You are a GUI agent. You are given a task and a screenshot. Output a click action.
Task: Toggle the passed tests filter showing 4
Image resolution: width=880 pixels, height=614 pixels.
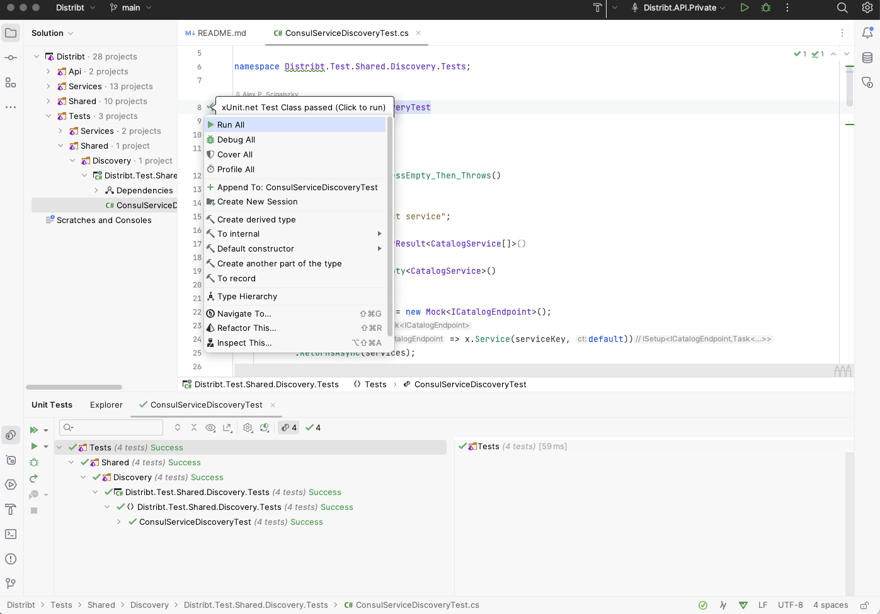pyautogui.click(x=313, y=428)
